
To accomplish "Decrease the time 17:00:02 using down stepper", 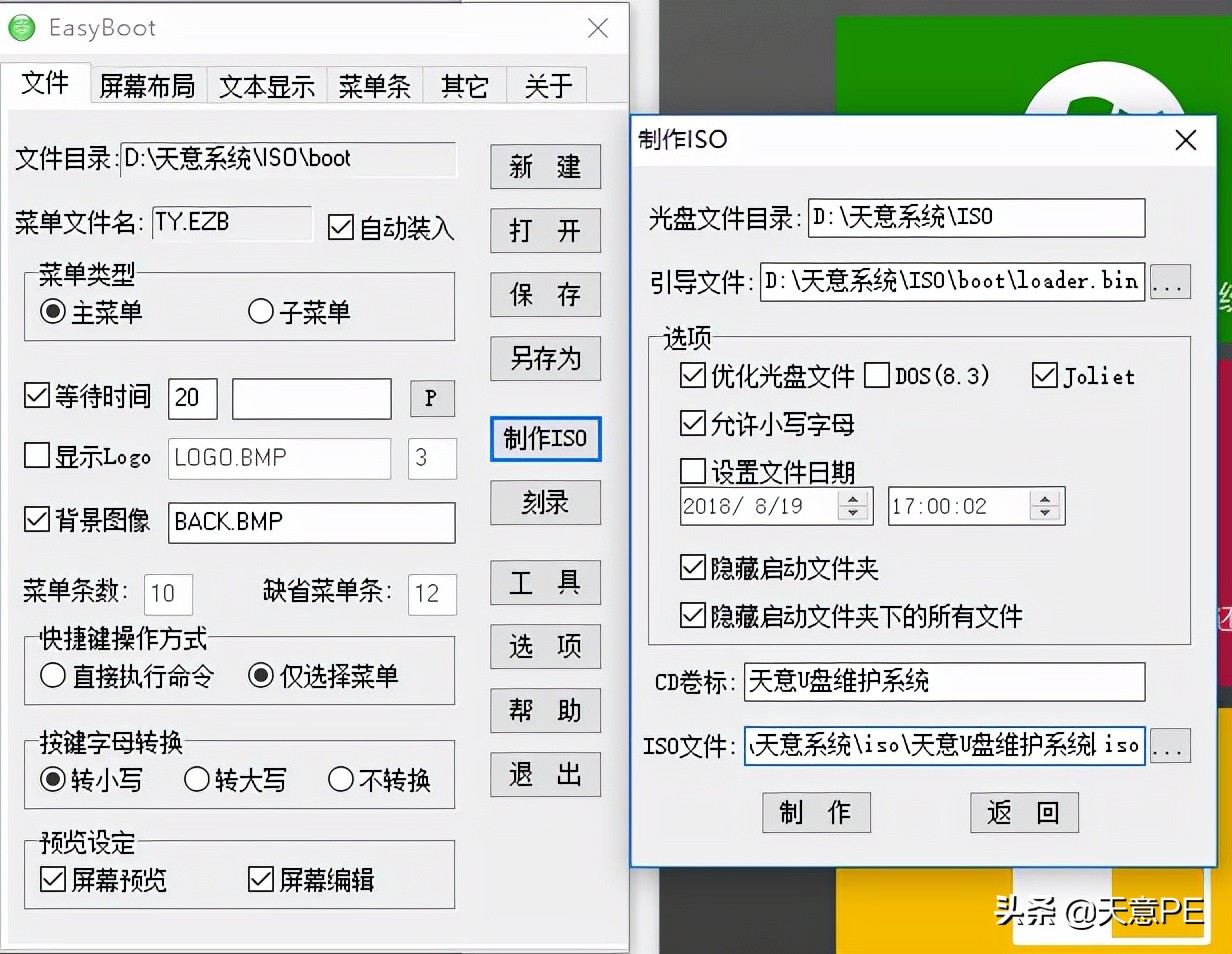I will tap(1047, 512).
